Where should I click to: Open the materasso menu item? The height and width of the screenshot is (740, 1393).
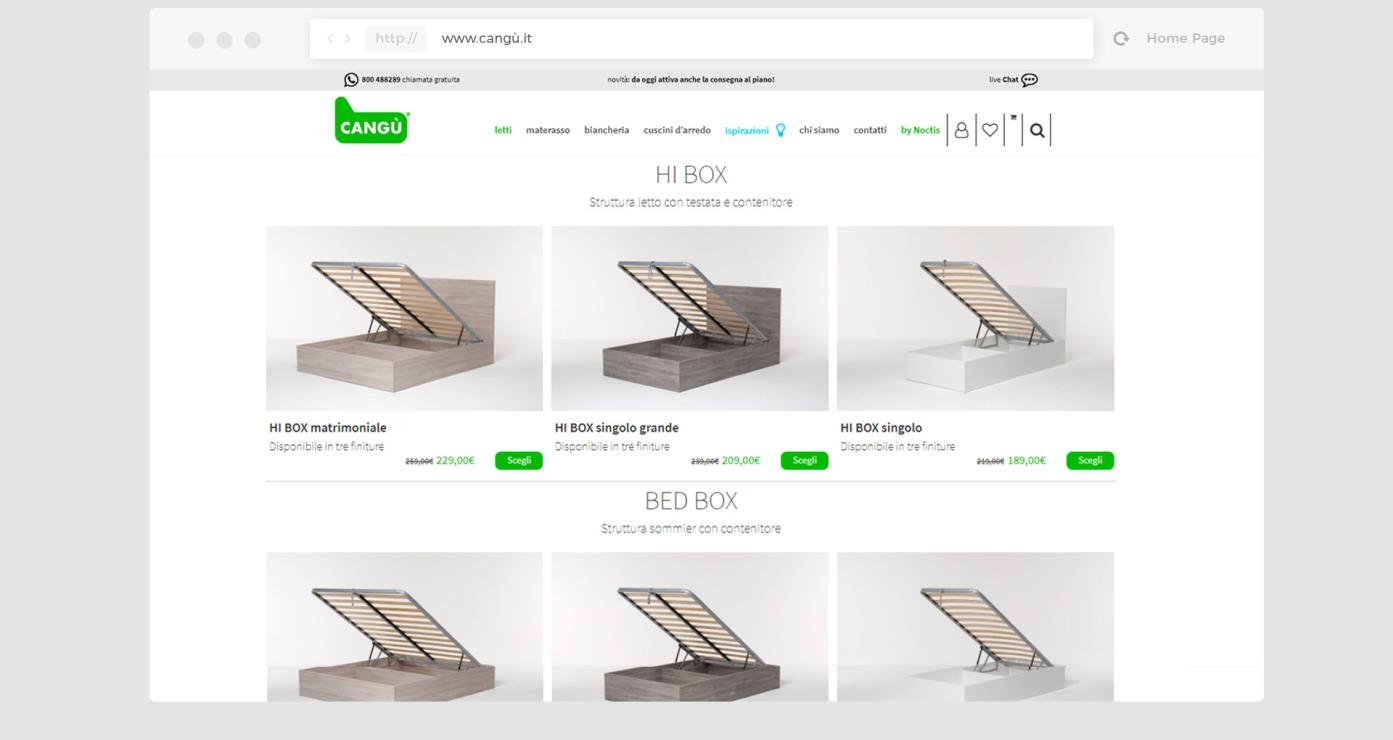click(x=548, y=130)
